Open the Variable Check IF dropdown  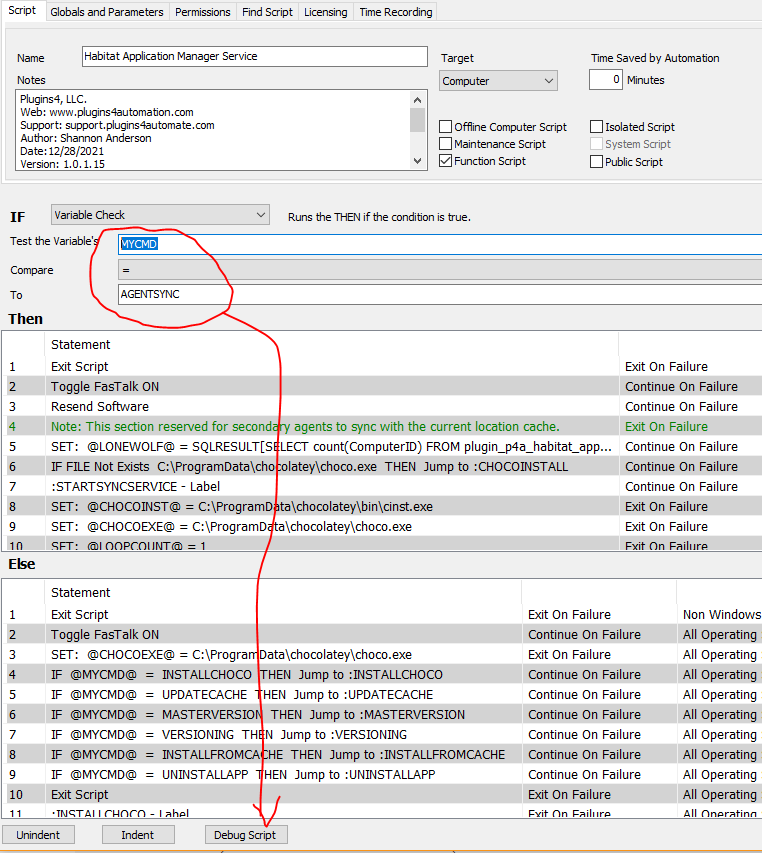160,215
